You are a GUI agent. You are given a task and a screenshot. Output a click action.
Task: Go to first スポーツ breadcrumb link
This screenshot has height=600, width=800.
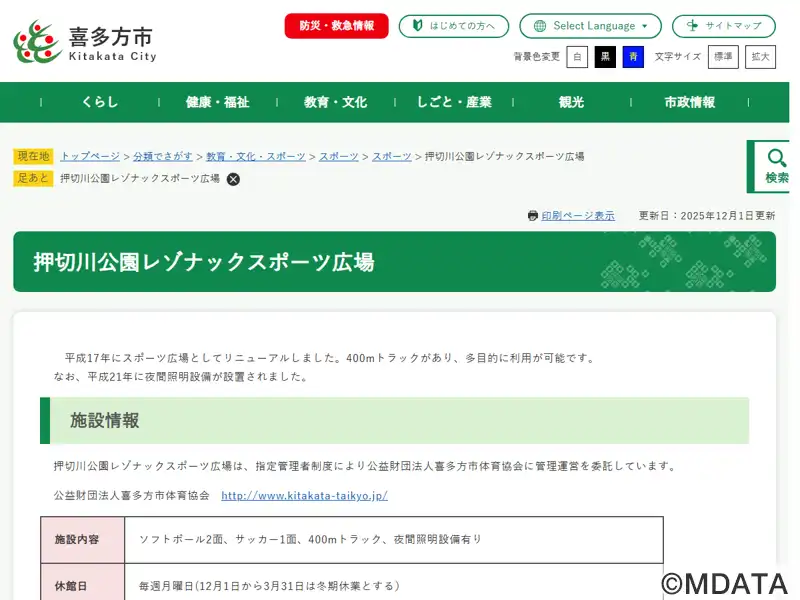coord(339,156)
